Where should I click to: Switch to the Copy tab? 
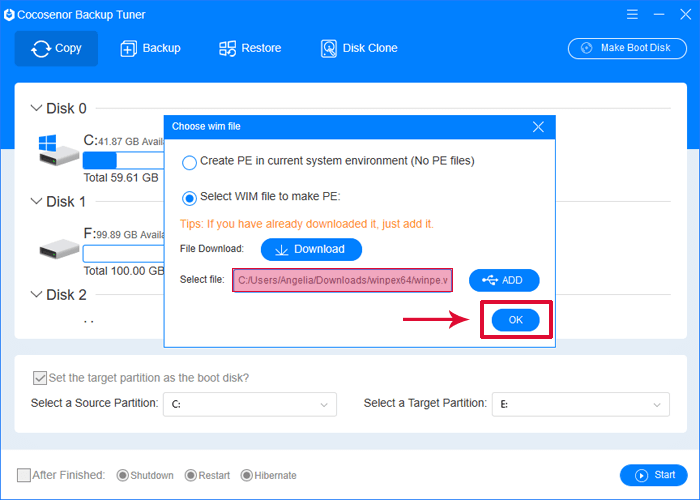point(56,48)
